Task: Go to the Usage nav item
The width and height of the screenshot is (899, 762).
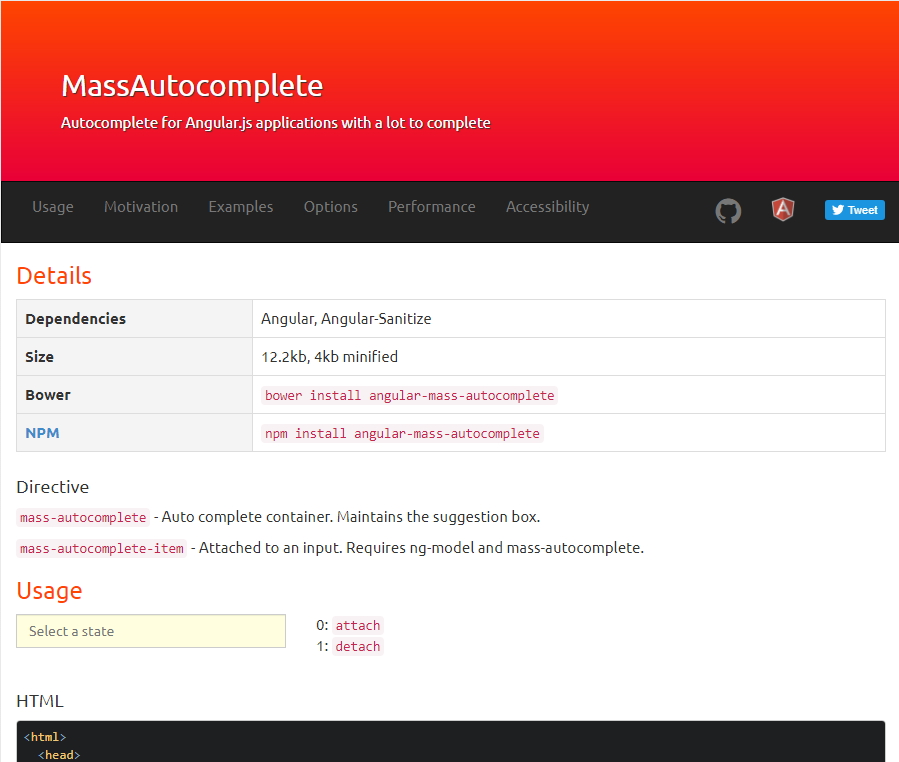Action: click(x=53, y=206)
